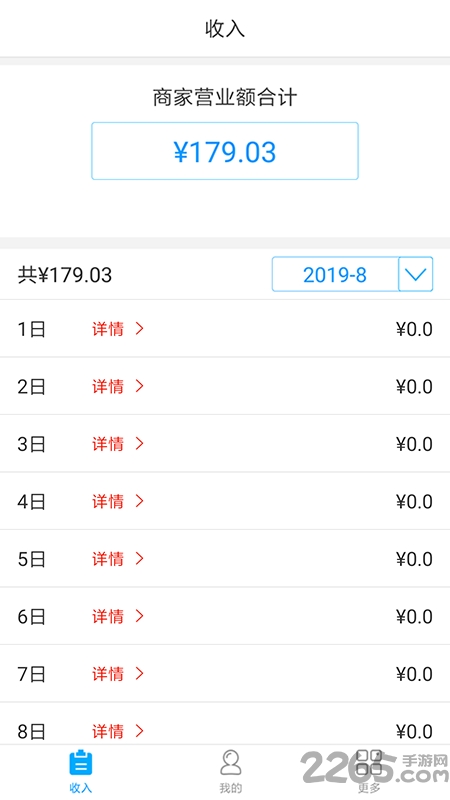The width and height of the screenshot is (450, 800).
Task: Open 详情 for 8日
Action: click(108, 732)
